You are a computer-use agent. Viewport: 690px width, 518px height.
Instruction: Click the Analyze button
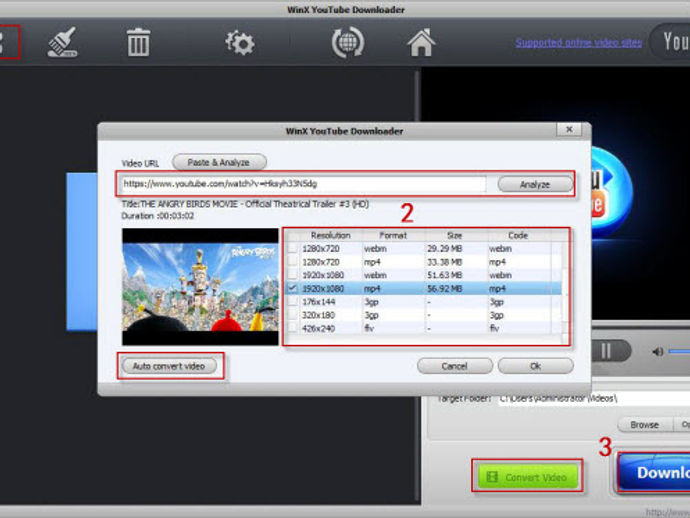point(535,184)
